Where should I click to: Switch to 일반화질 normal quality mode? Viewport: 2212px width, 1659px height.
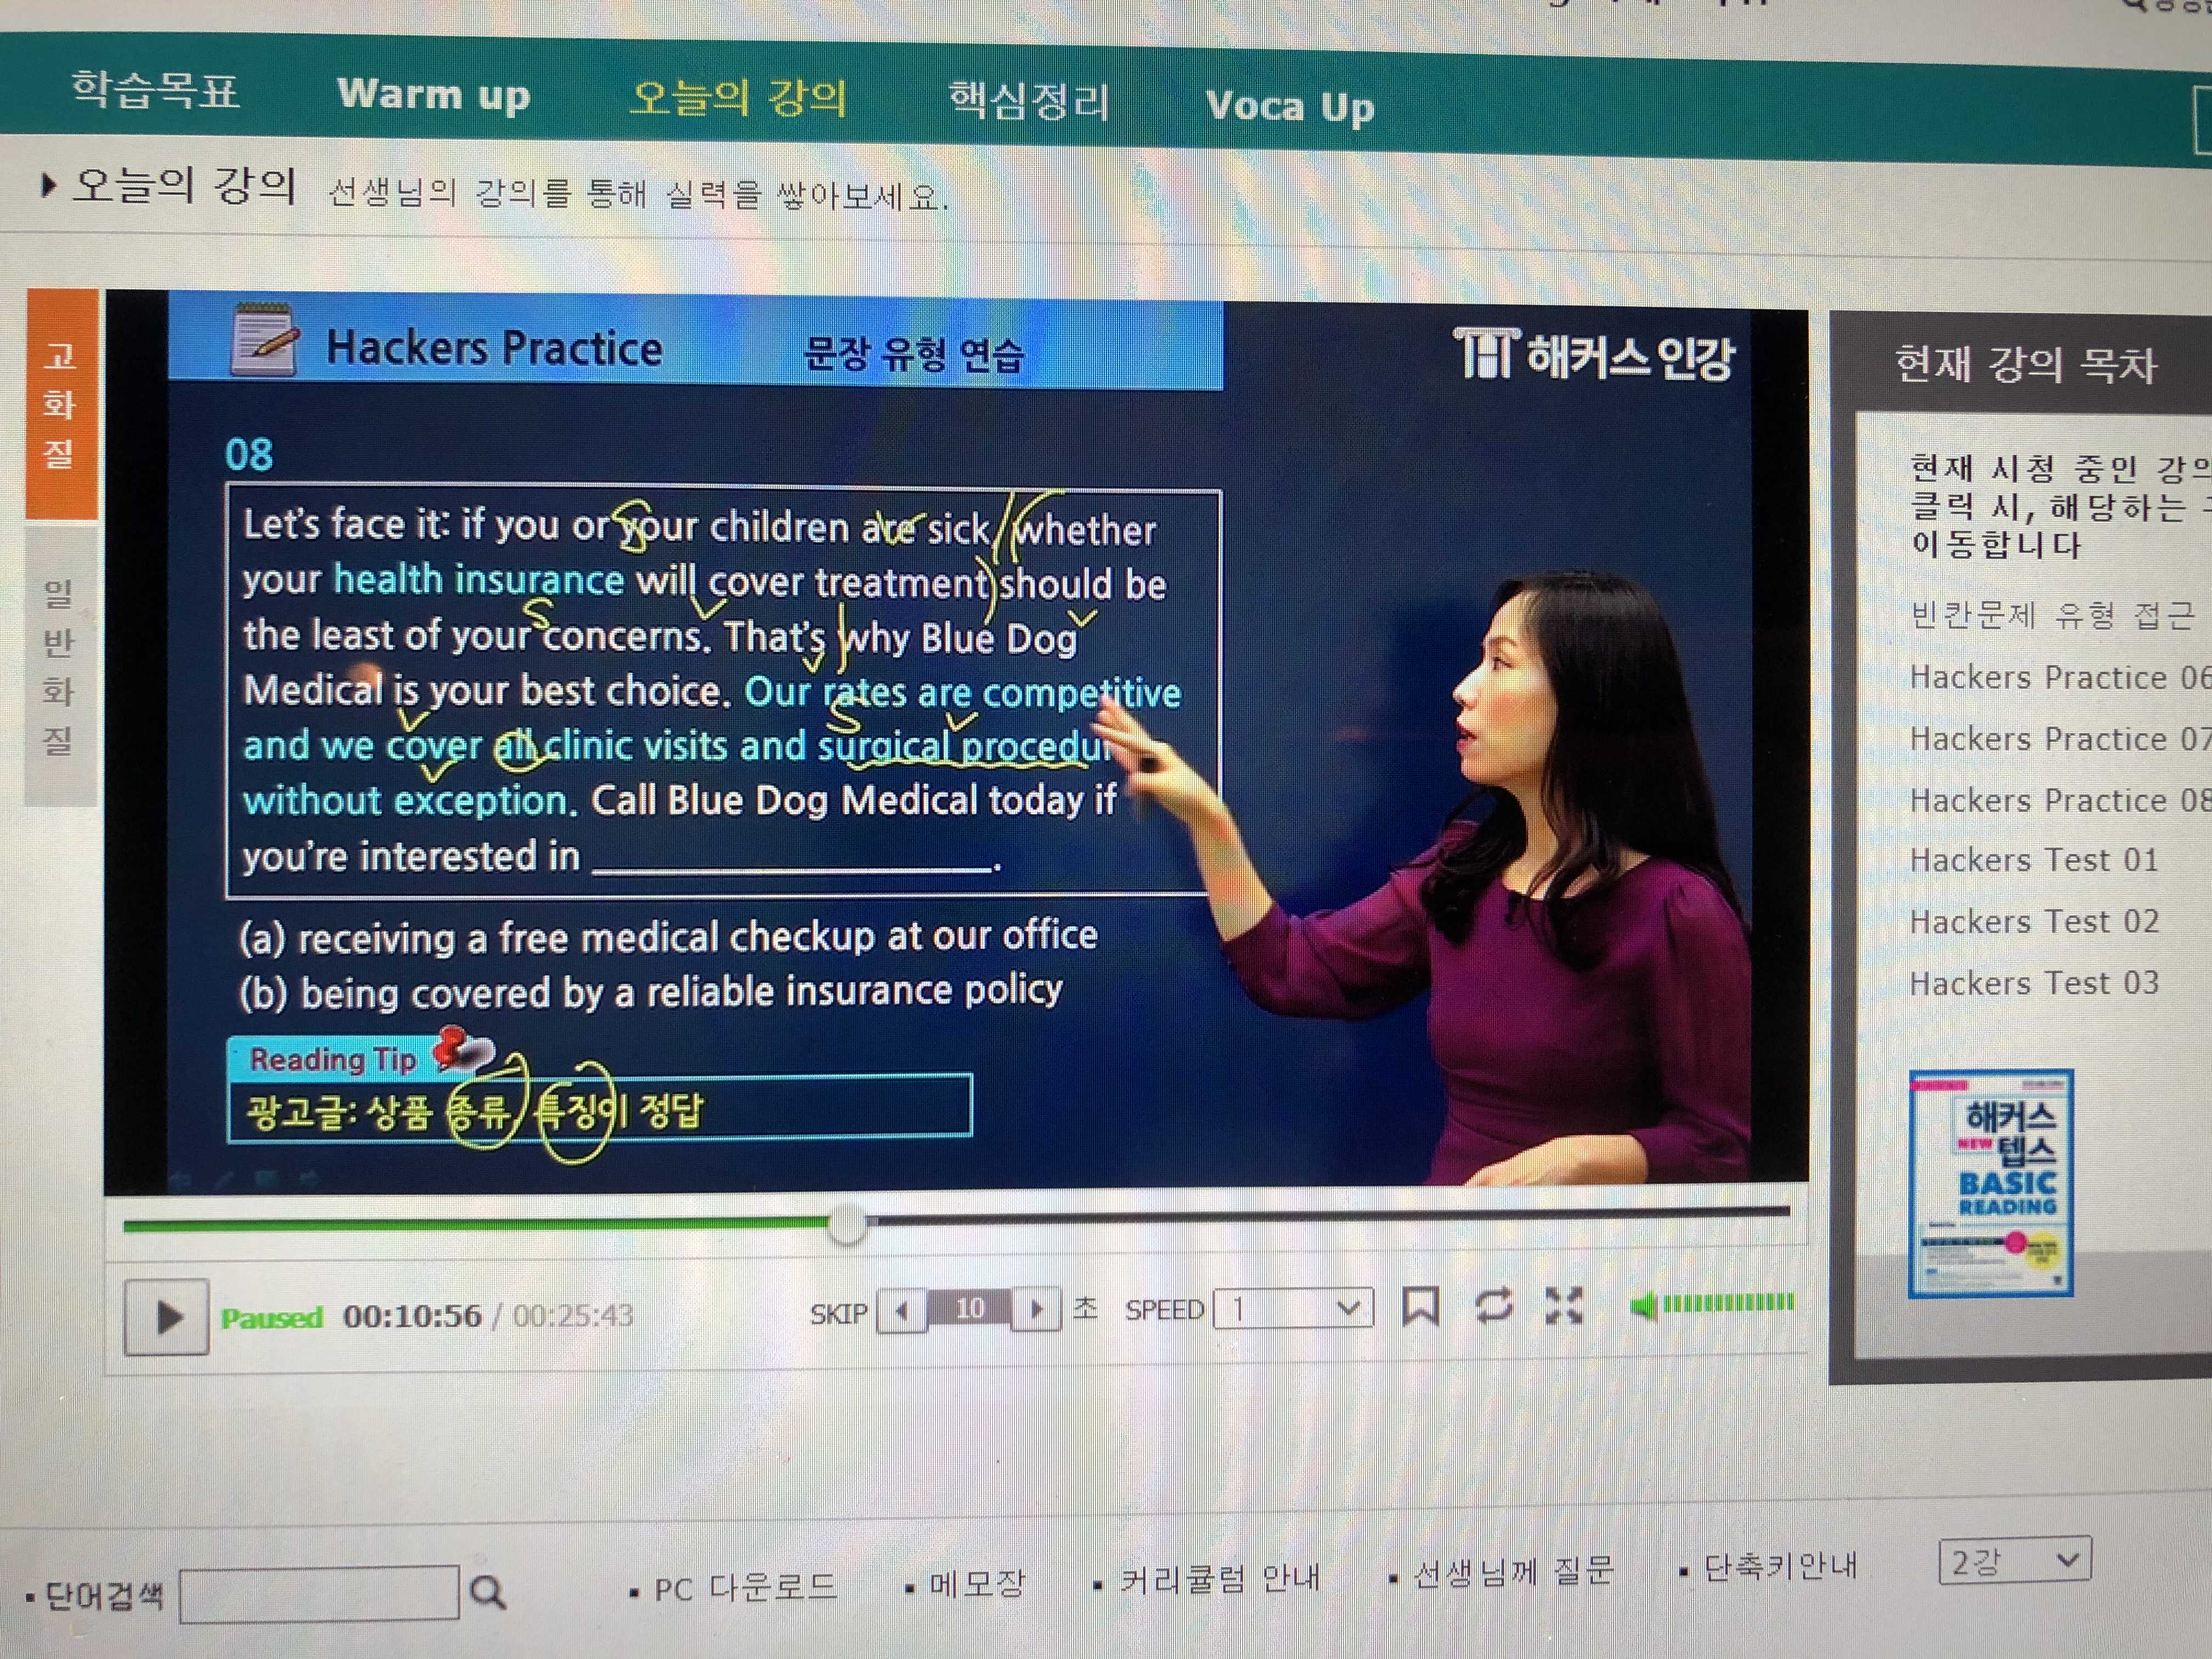tap(58, 666)
